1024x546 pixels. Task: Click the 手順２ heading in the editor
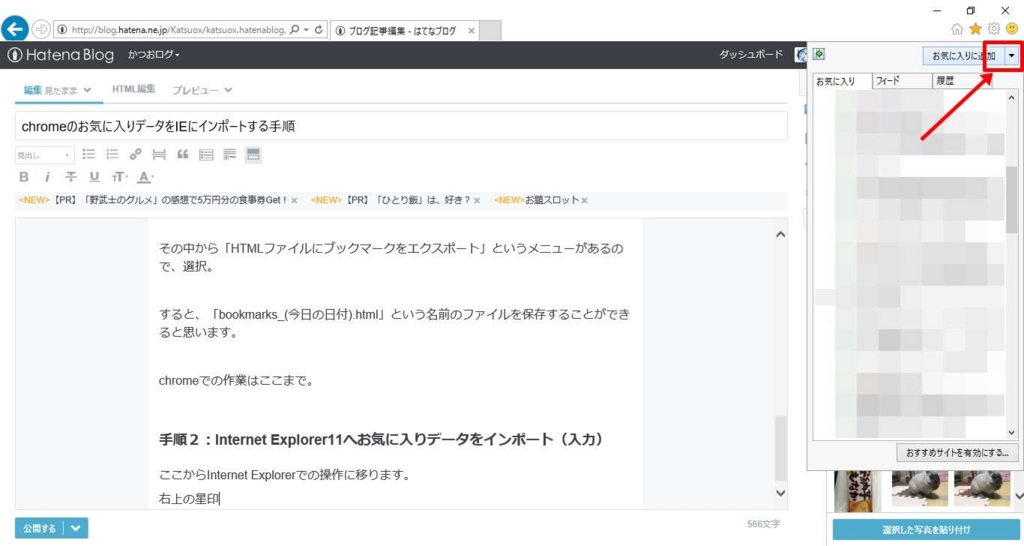coord(381,440)
